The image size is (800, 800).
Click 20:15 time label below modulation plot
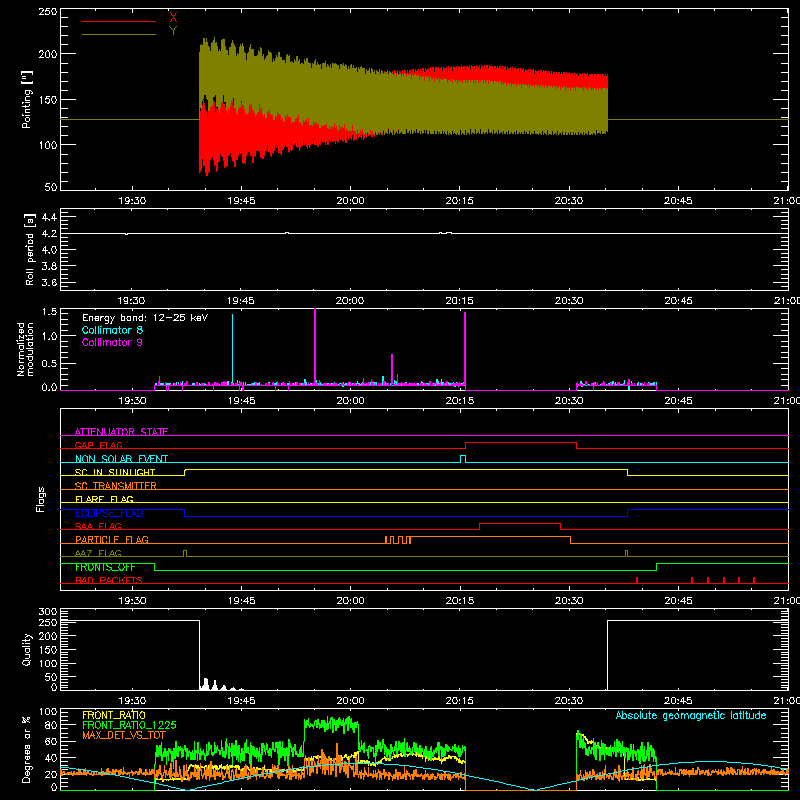[460, 401]
